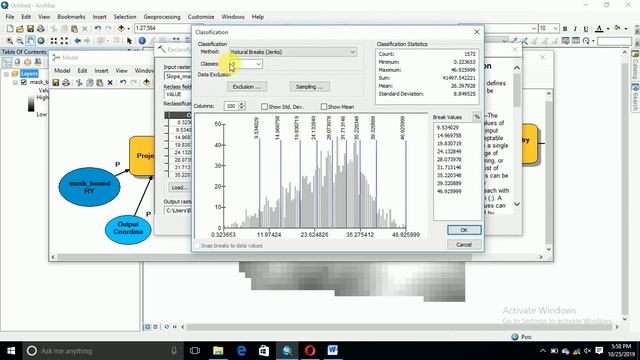Screen dimensions: 640x360
Task: Create a new map document in ArcMap
Action: pos(10,29)
